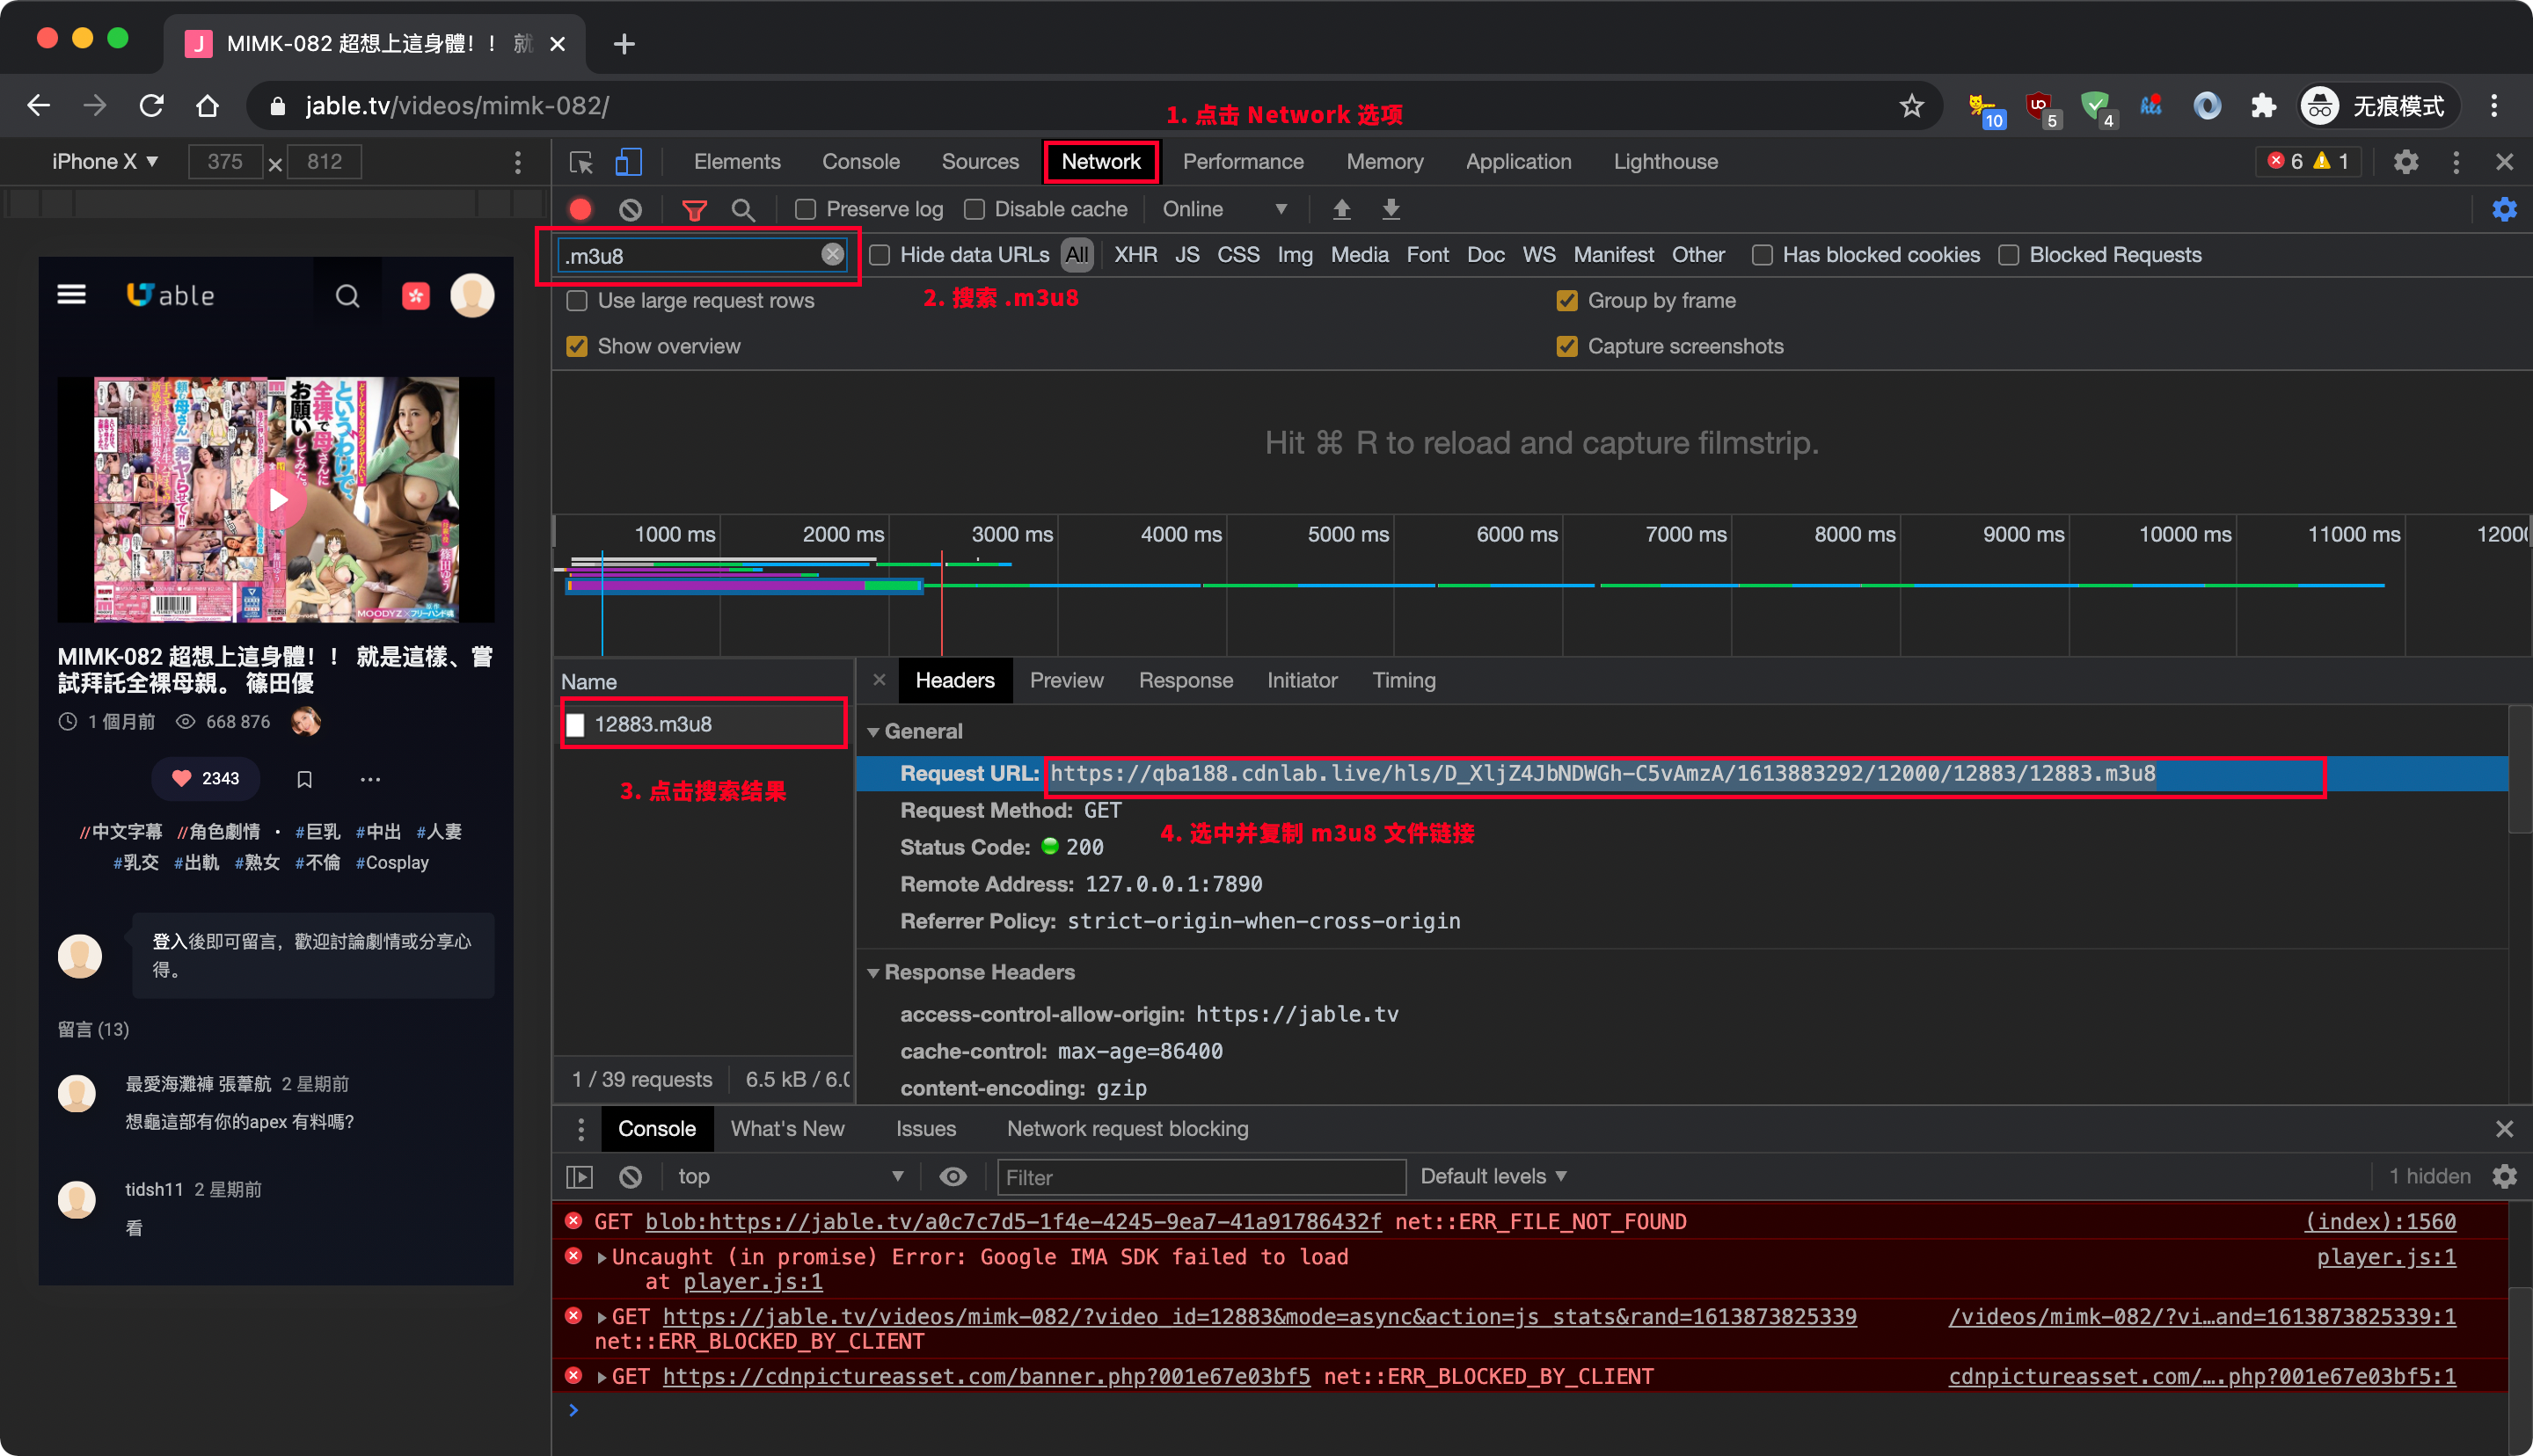Image resolution: width=2533 pixels, height=1456 pixels.
Task: Show the console sidebar
Action: 580,1177
